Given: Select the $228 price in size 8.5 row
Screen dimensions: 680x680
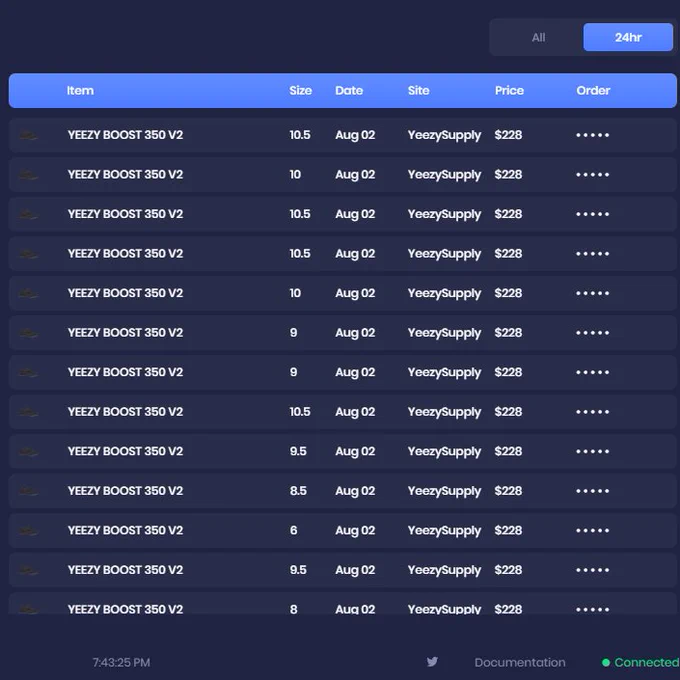Looking at the screenshot, I should pyautogui.click(x=508, y=491).
